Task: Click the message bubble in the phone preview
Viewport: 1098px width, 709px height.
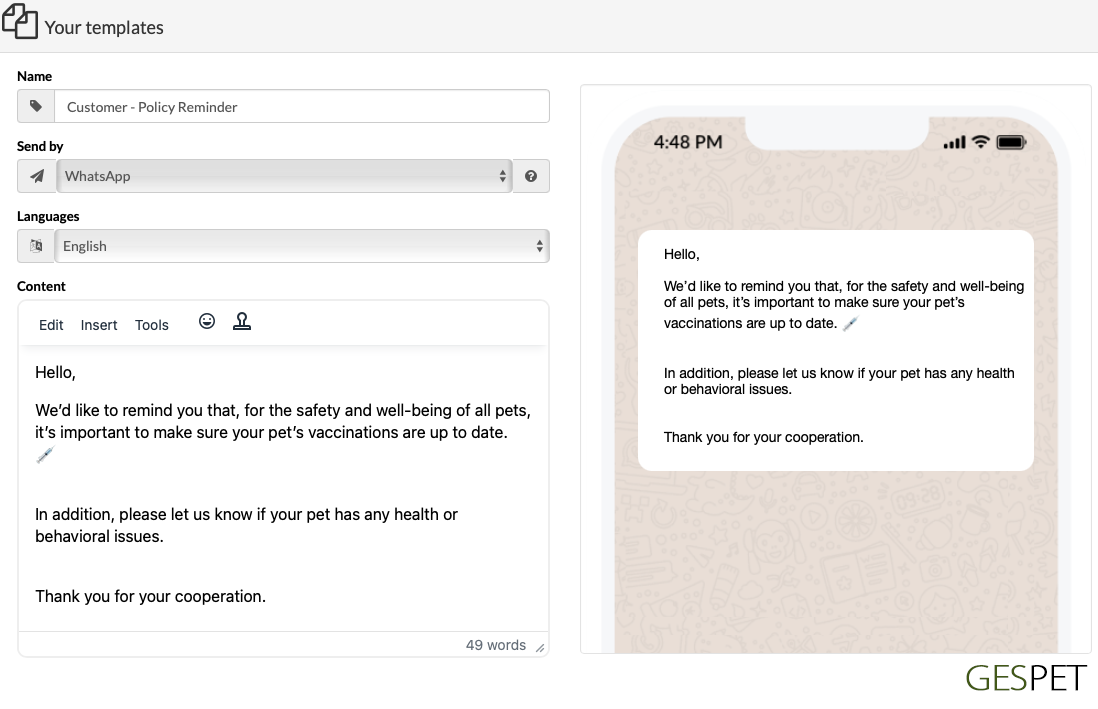Action: 836,349
